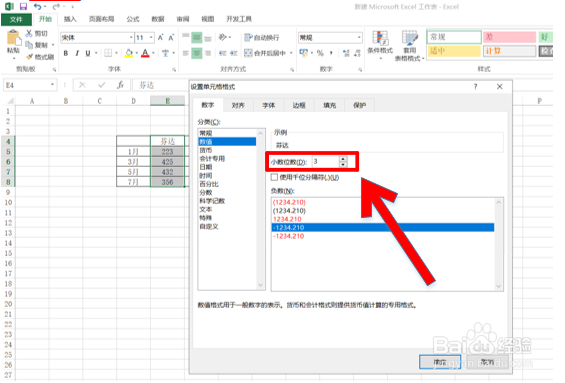Screen dimensions: 565x383
Task: Select the Date category in list
Action: [227, 167]
